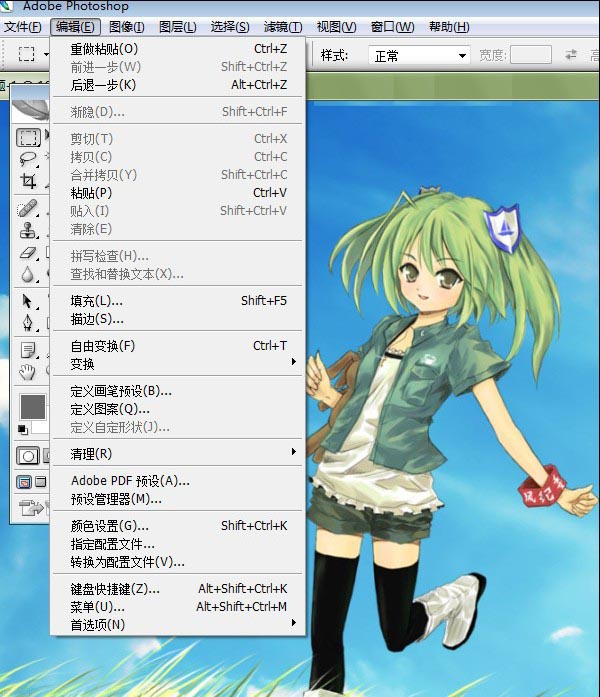Expand the 变换 (Transform) submenu
Viewport: 600px width, 697px height.
[x=180, y=364]
